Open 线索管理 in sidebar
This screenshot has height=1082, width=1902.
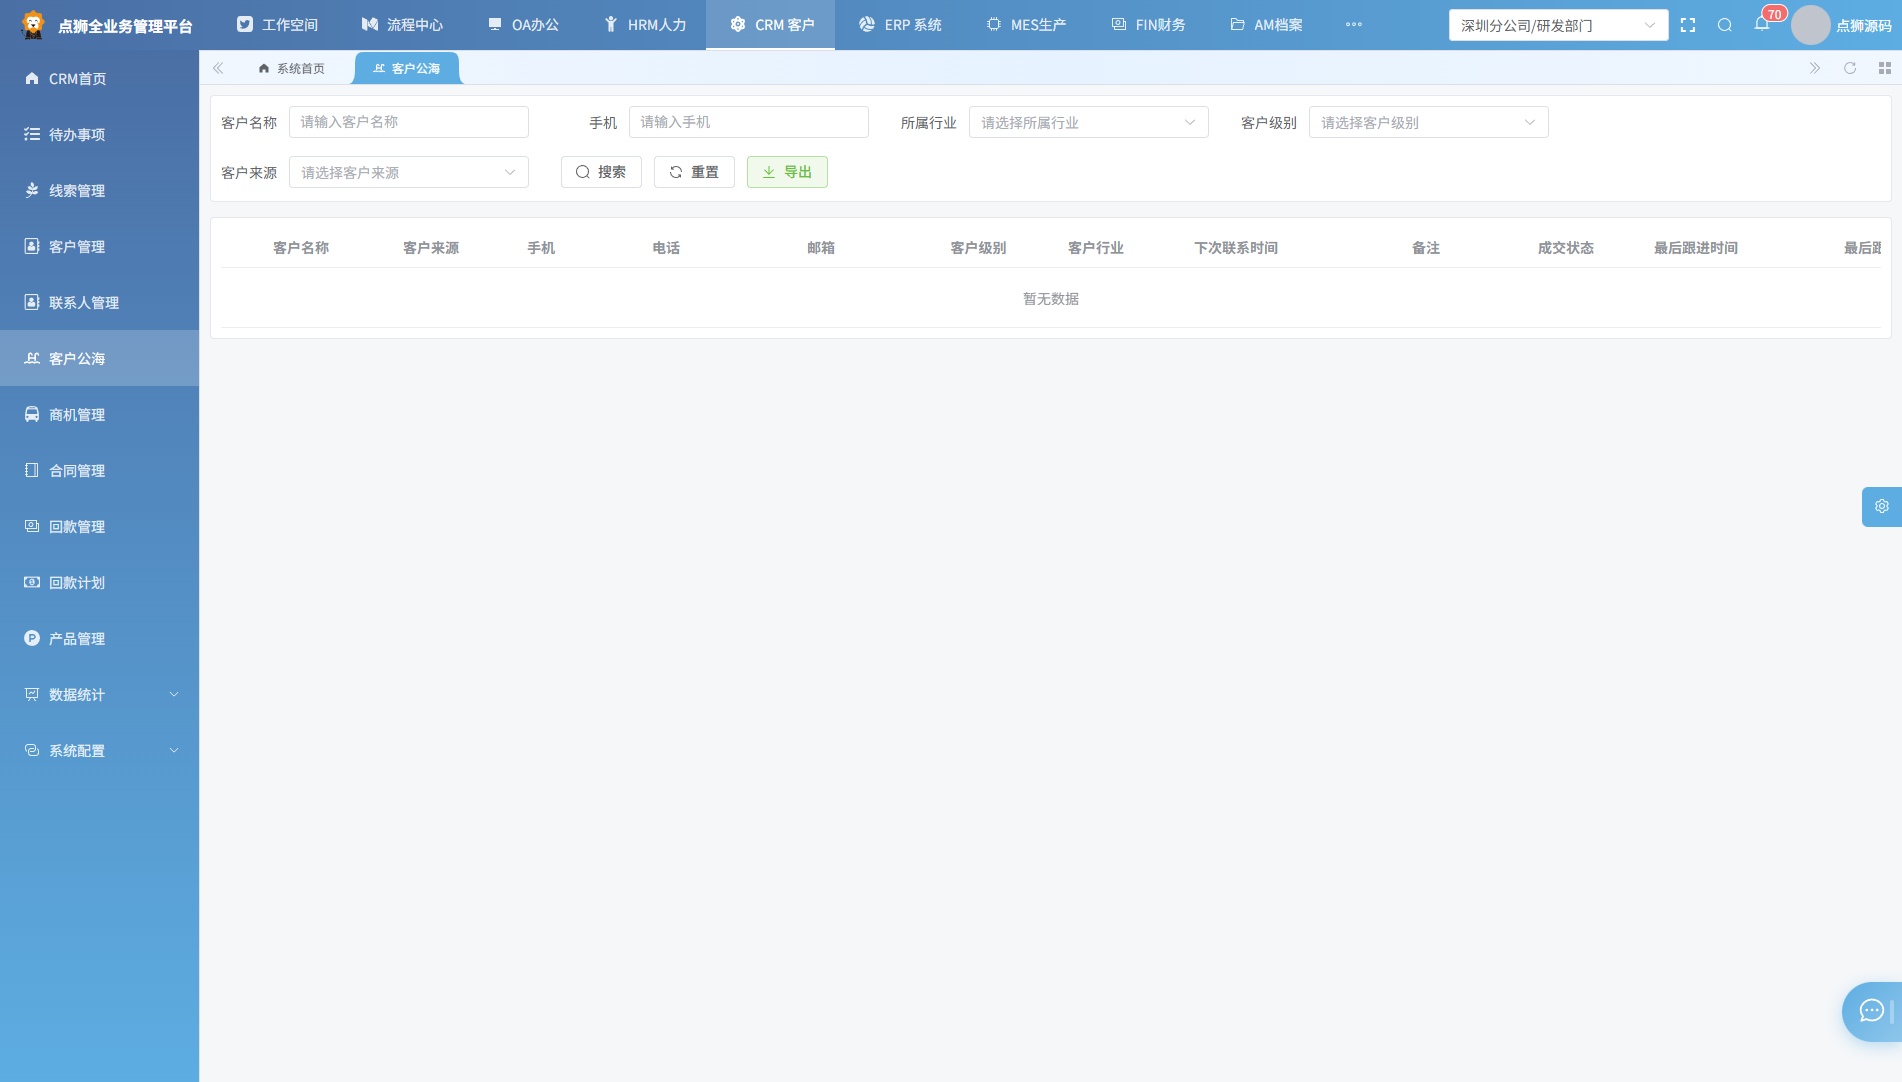(99, 190)
